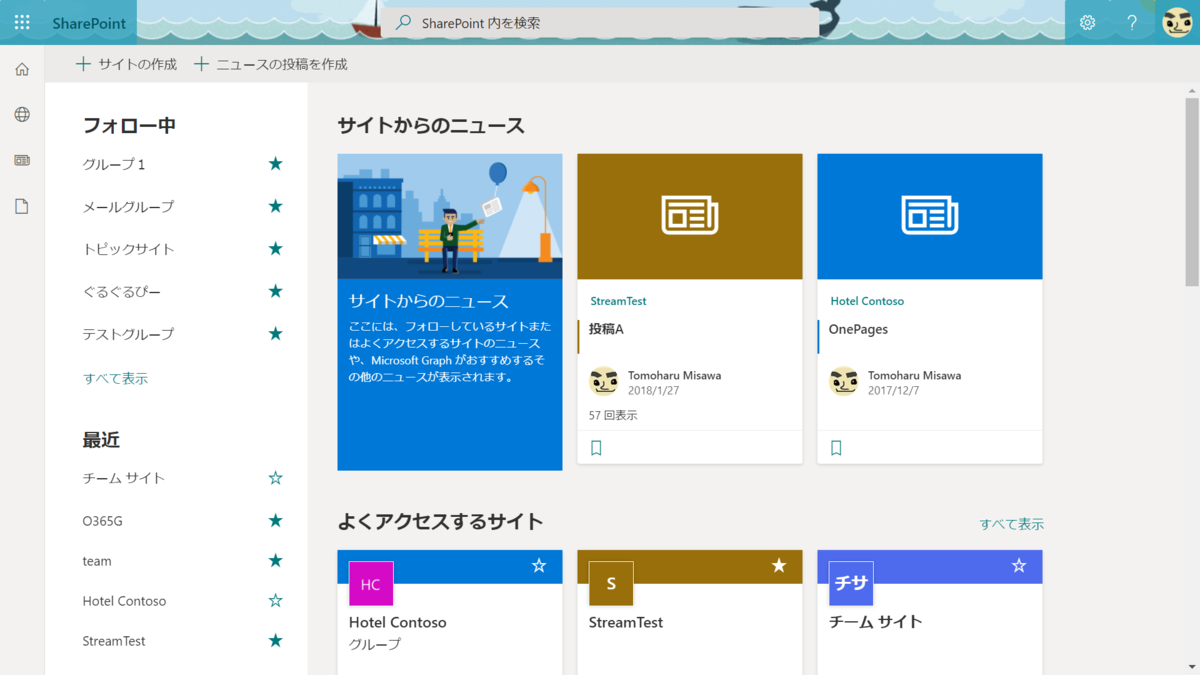Show all frequent sites via すべて表示

coord(1011,524)
